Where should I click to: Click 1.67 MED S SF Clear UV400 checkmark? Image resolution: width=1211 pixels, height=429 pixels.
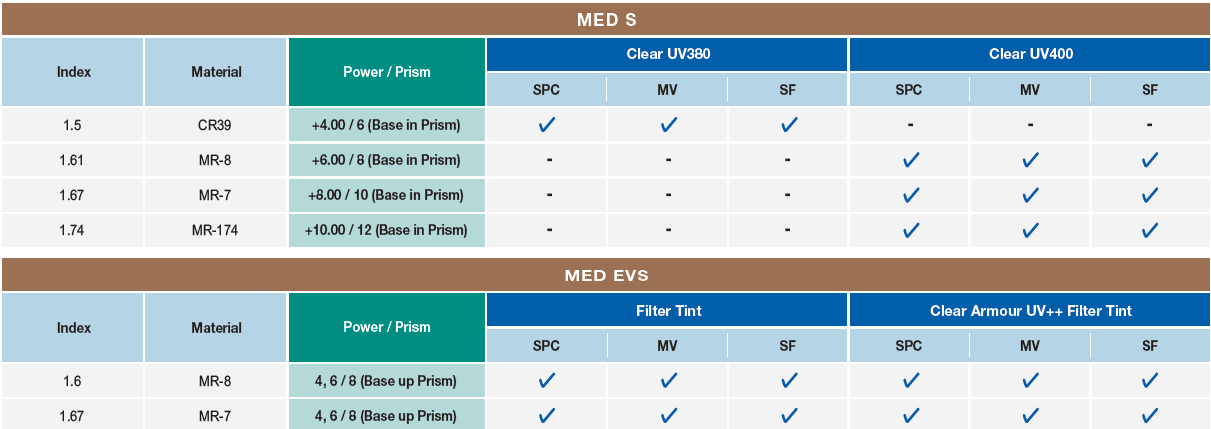[x=1150, y=195]
